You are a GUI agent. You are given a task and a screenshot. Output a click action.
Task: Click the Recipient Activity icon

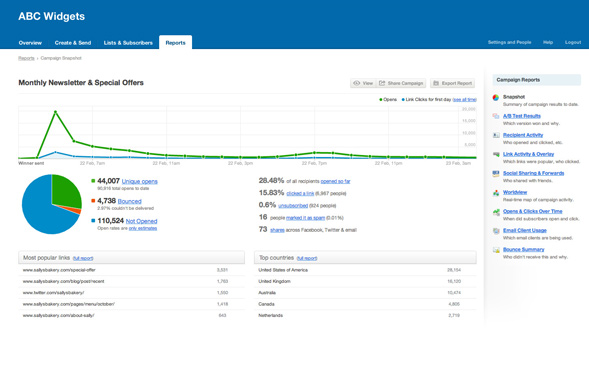496,135
